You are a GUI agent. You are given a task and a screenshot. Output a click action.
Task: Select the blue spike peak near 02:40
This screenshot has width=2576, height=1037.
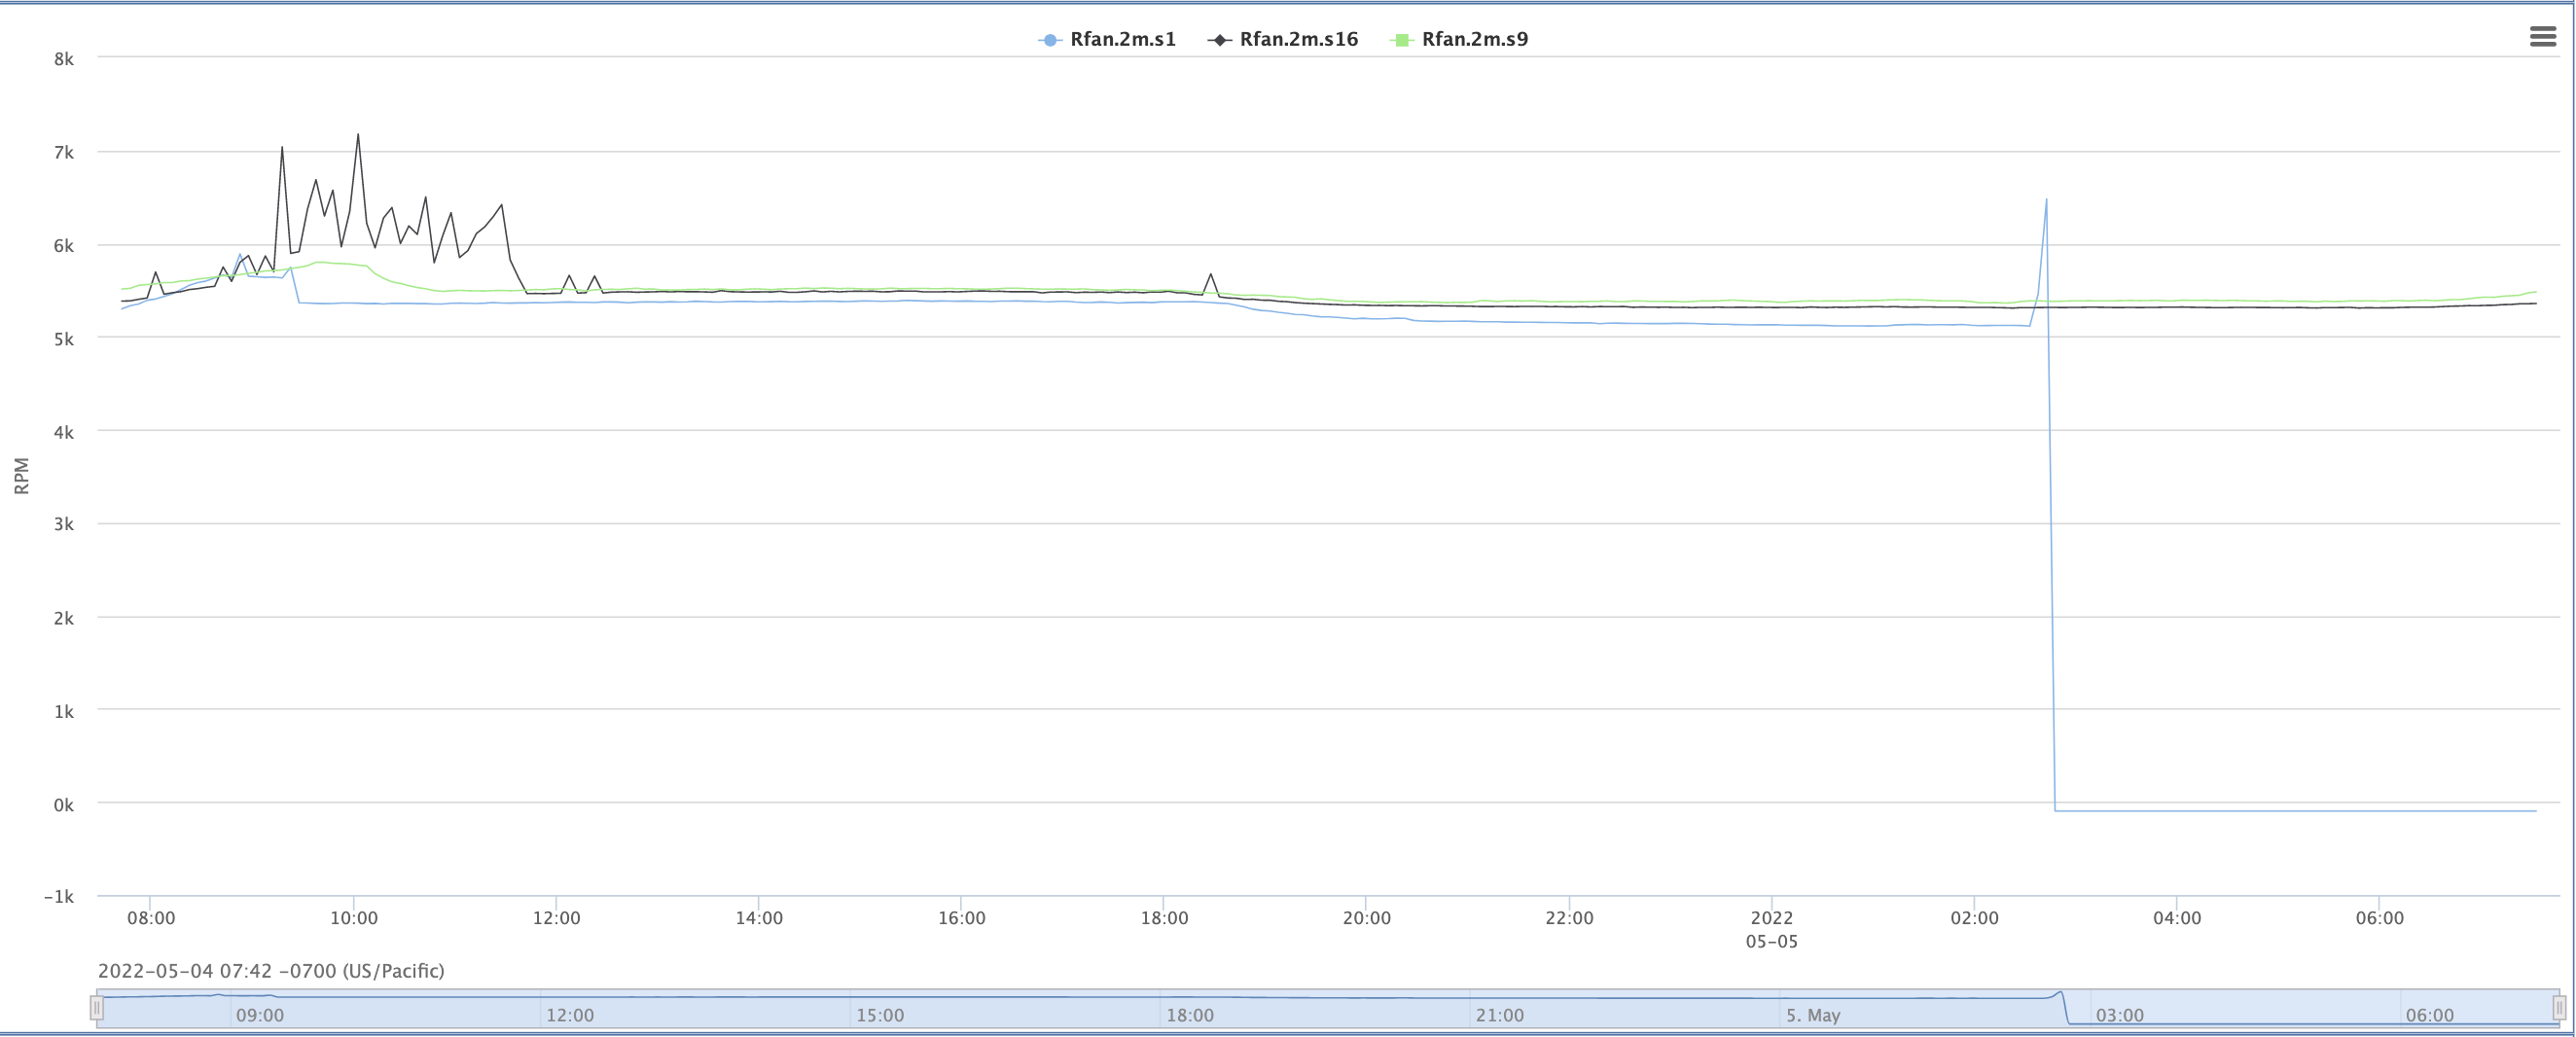[2046, 200]
